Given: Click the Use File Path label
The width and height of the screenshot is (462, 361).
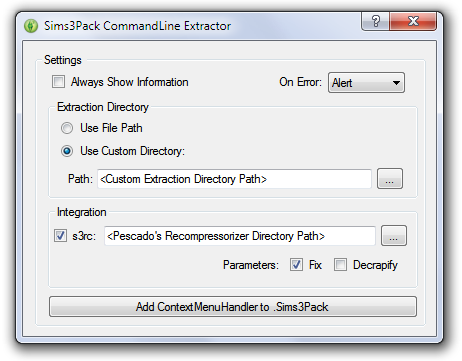Looking at the screenshot, I should click(x=111, y=128).
